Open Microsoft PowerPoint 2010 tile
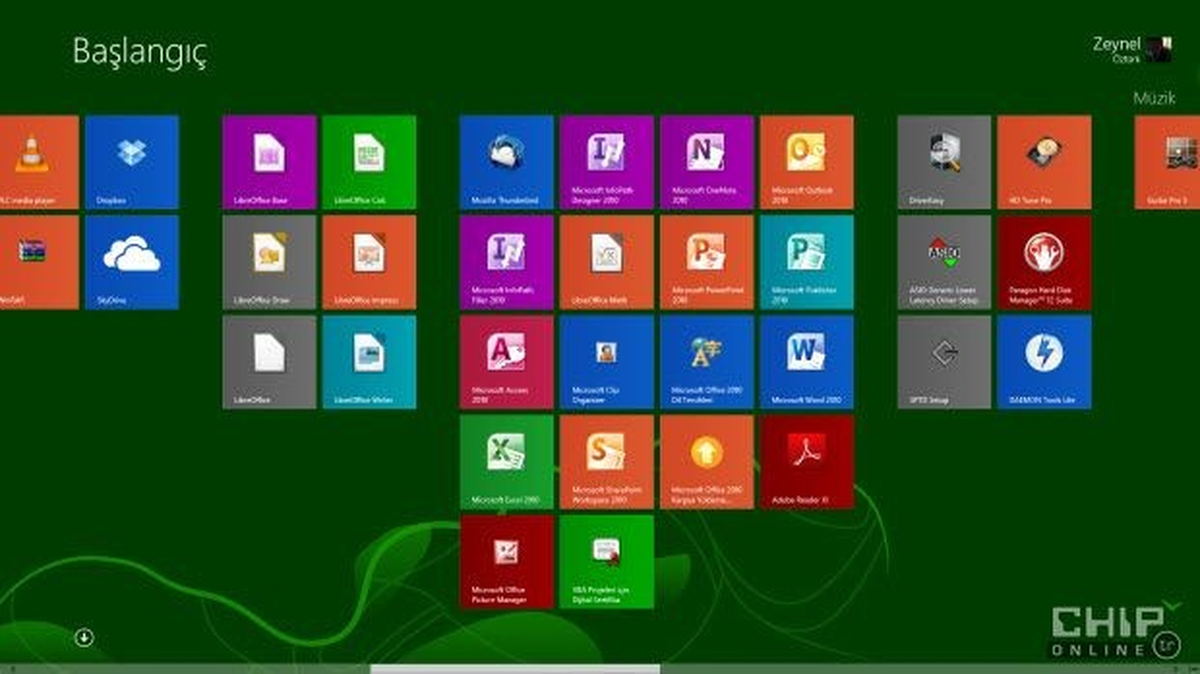Screen dimensions: 1200x674 (707, 262)
